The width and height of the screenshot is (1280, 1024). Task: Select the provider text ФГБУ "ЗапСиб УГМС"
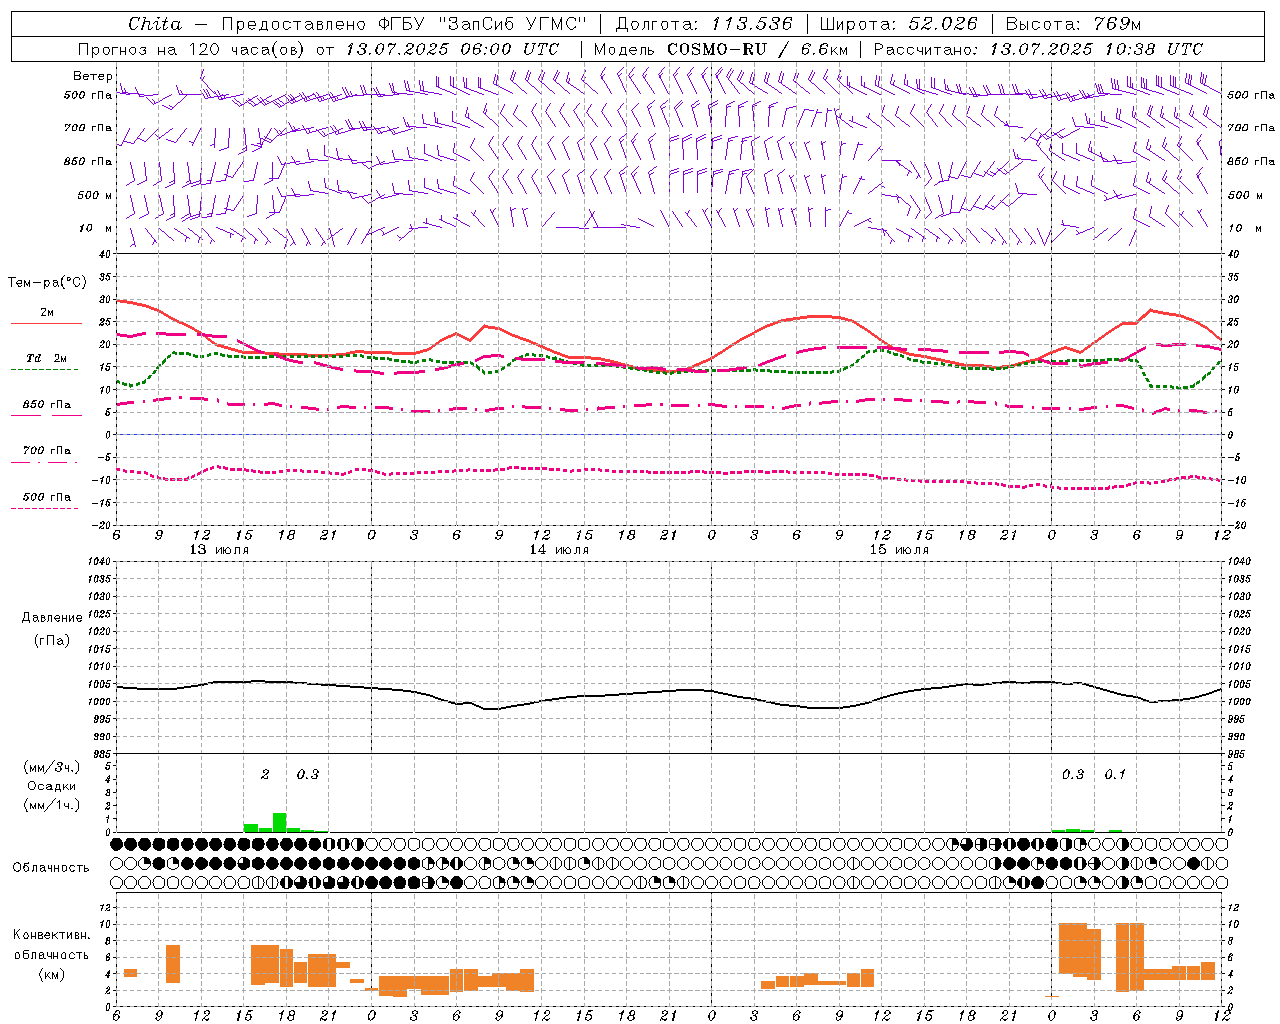482,24
